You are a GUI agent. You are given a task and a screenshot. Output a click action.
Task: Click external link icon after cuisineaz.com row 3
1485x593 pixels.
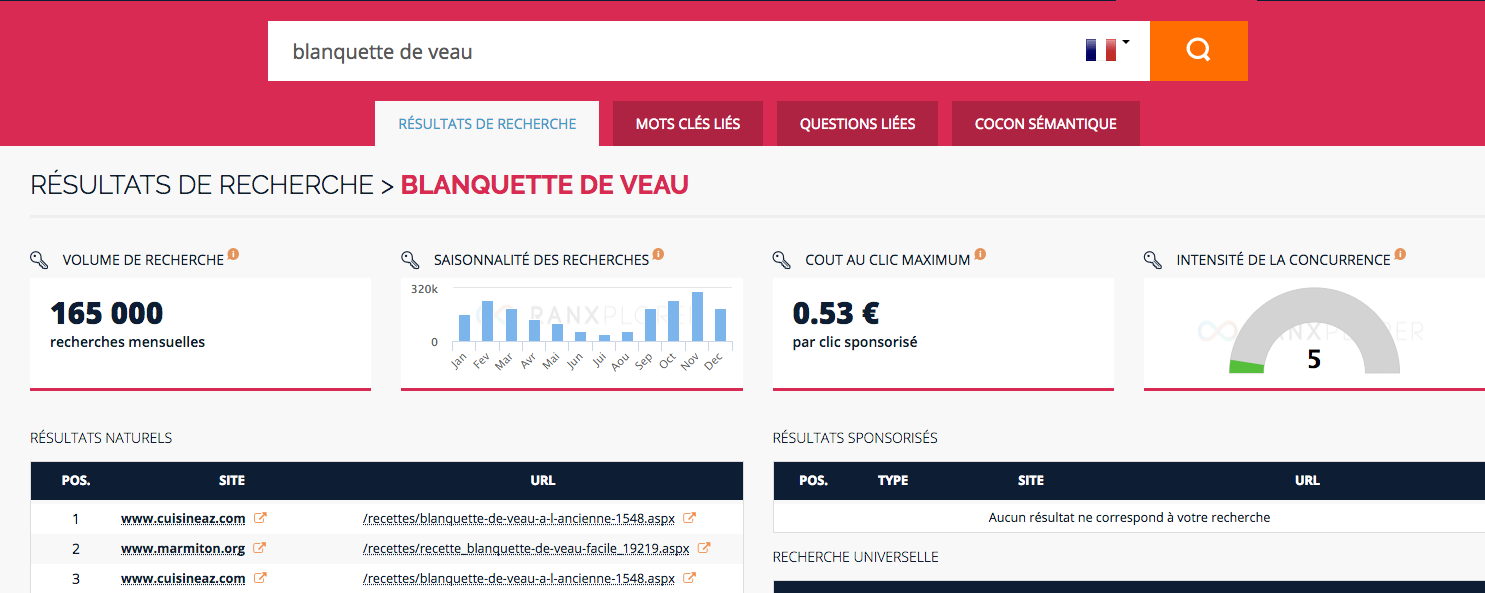(260, 578)
